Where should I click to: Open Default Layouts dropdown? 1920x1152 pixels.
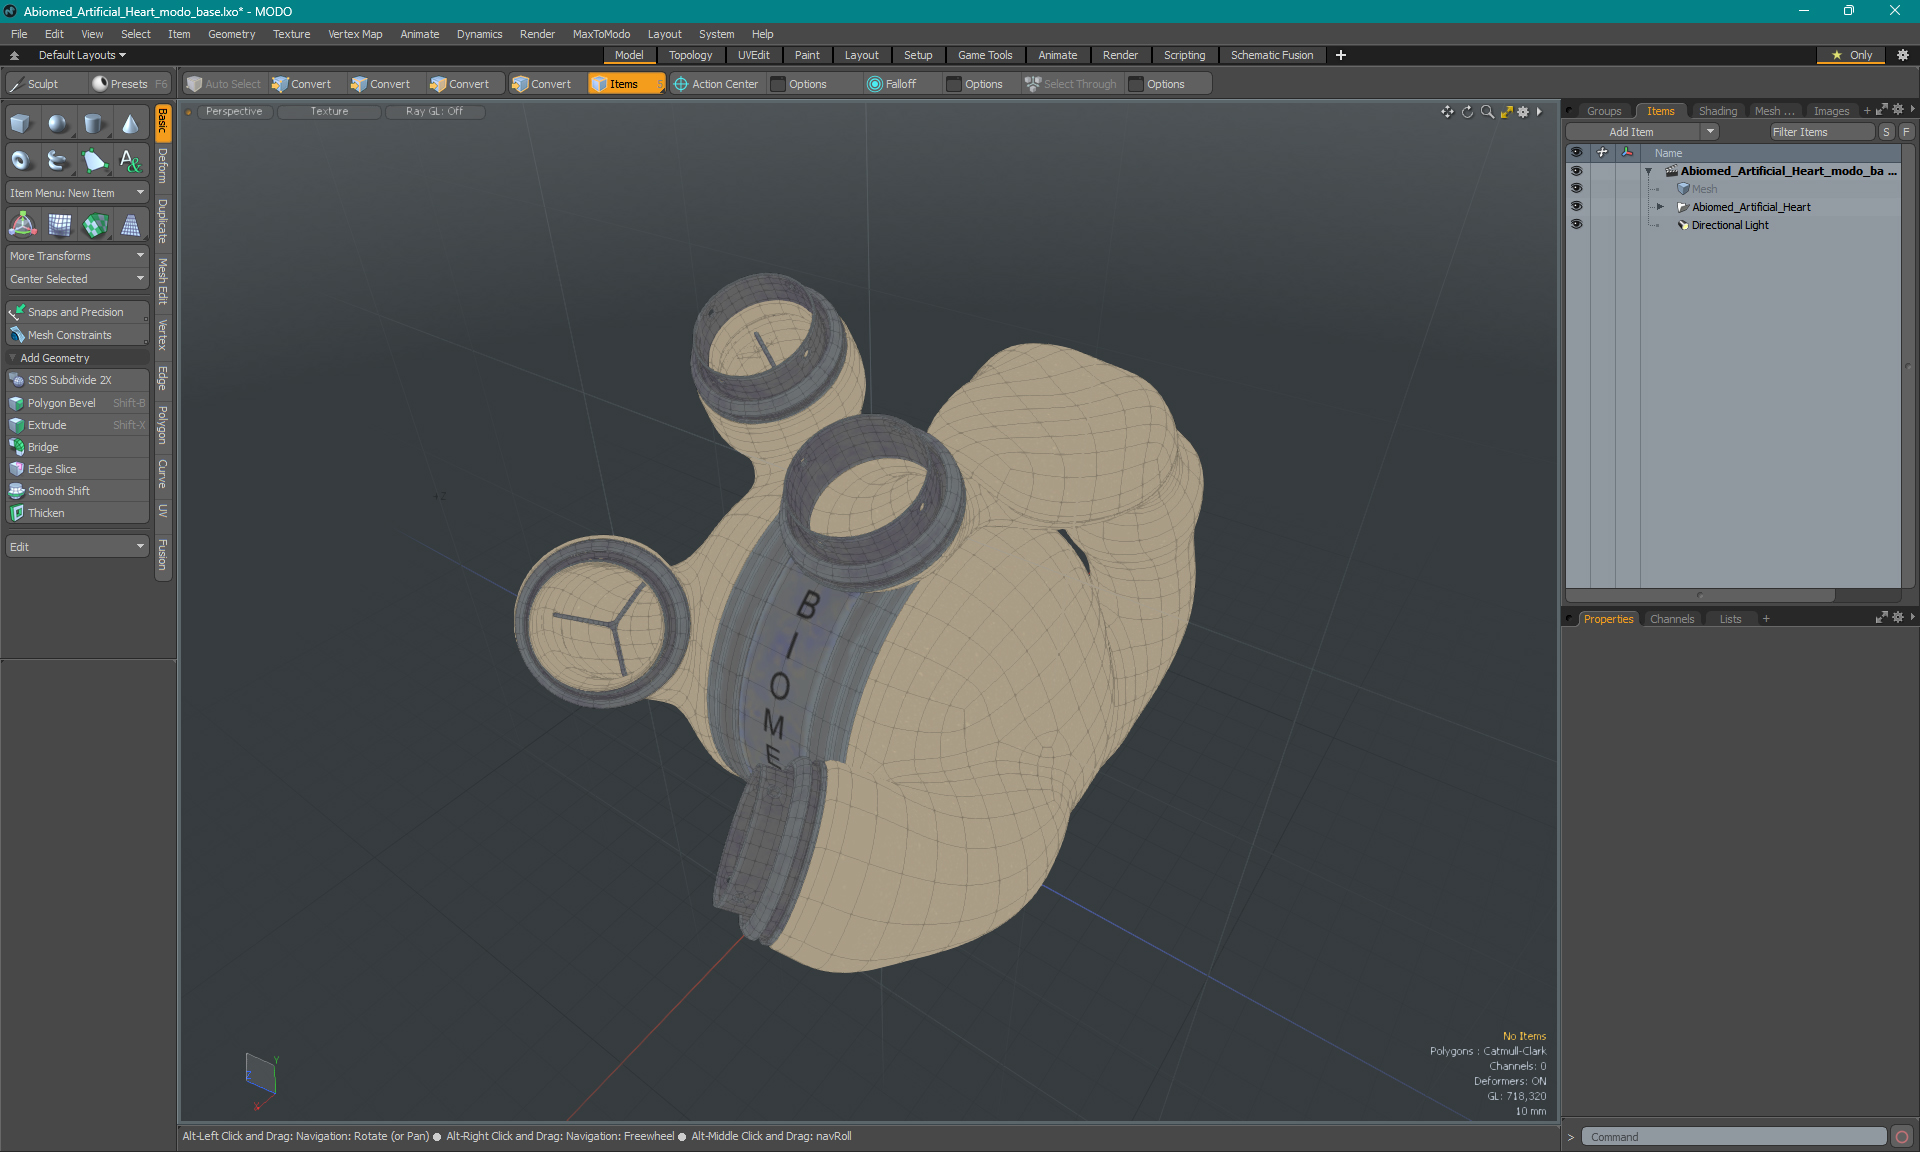82,55
